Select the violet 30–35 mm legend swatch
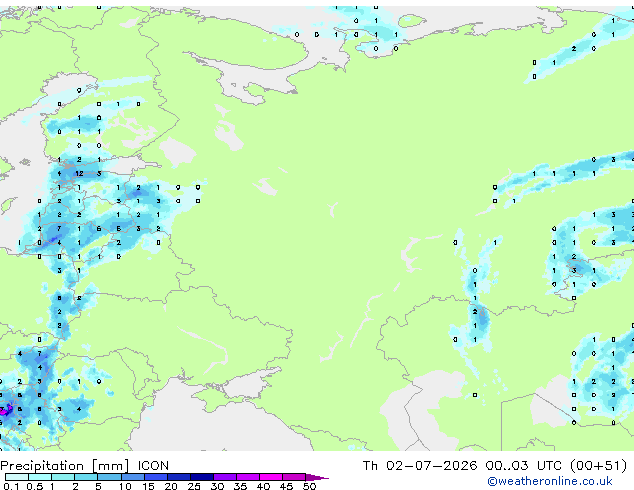This screenshot has width=634, height=490. [224, 477]
